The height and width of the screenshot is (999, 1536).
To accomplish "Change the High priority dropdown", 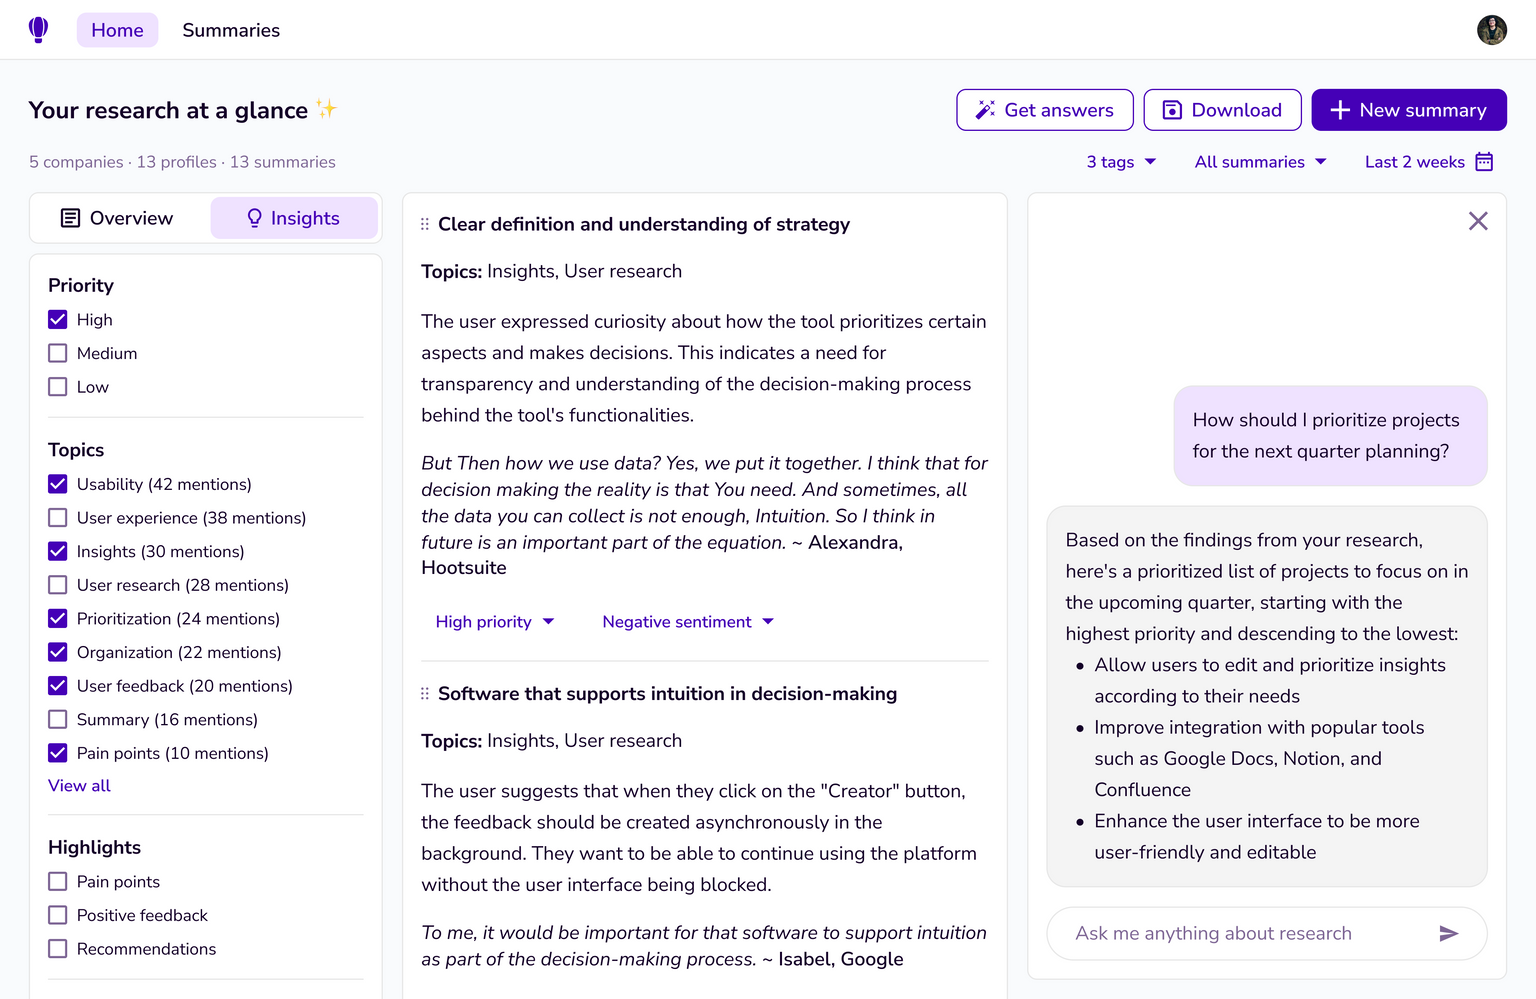I will pos(495,622).
